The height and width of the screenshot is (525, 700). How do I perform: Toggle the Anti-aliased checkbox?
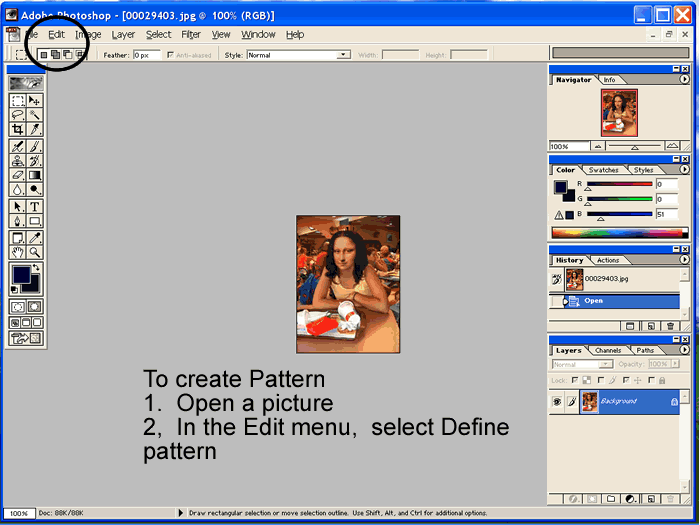[170, 55]
